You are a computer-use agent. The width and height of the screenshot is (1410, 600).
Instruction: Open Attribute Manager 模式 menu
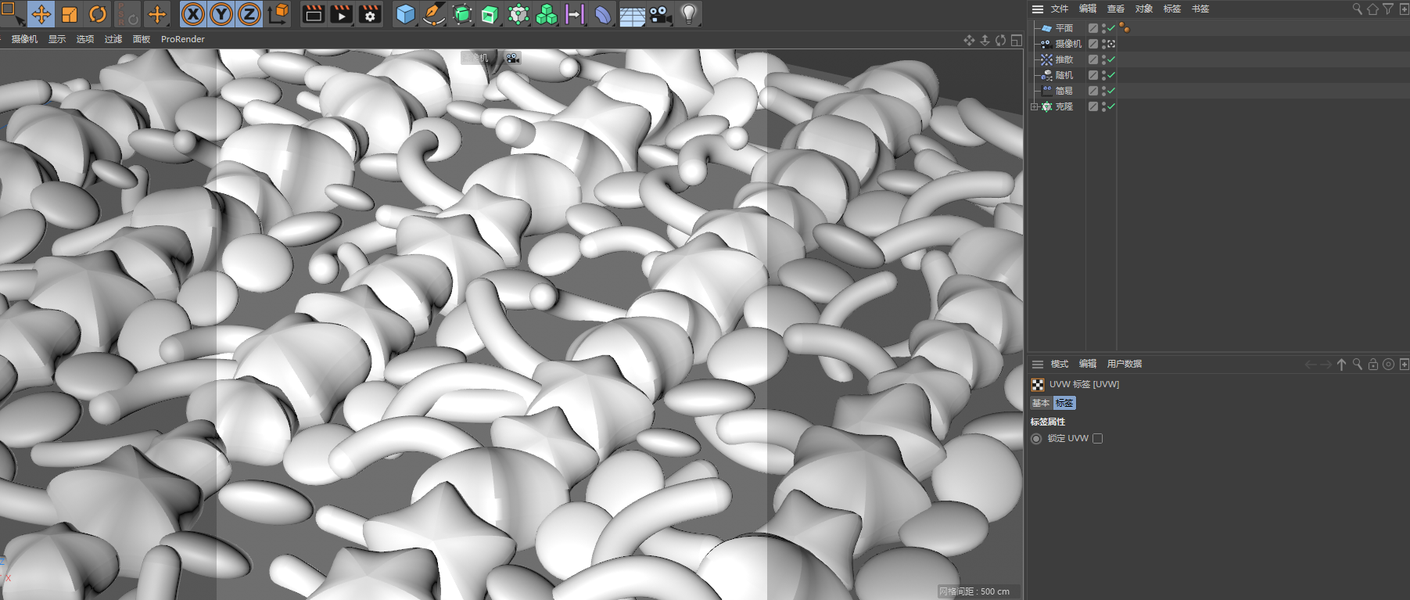point(1059,364)
